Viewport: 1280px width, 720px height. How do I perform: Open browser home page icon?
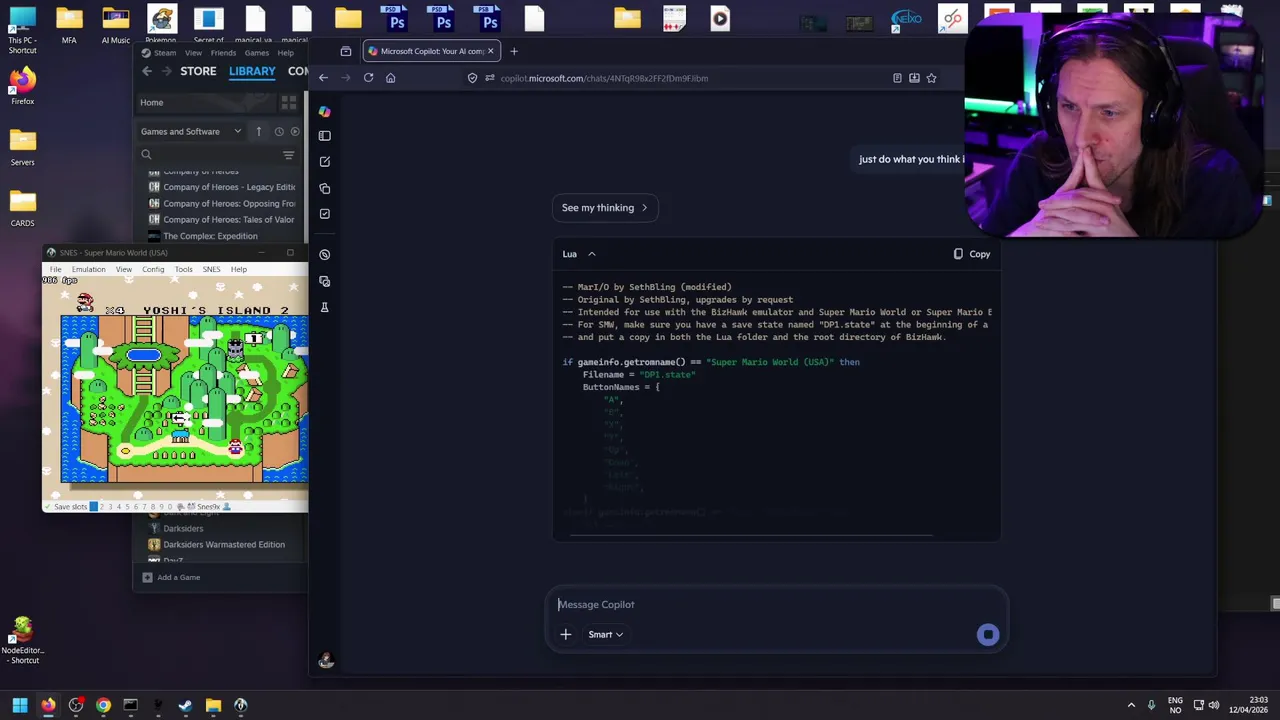(391, 78)
